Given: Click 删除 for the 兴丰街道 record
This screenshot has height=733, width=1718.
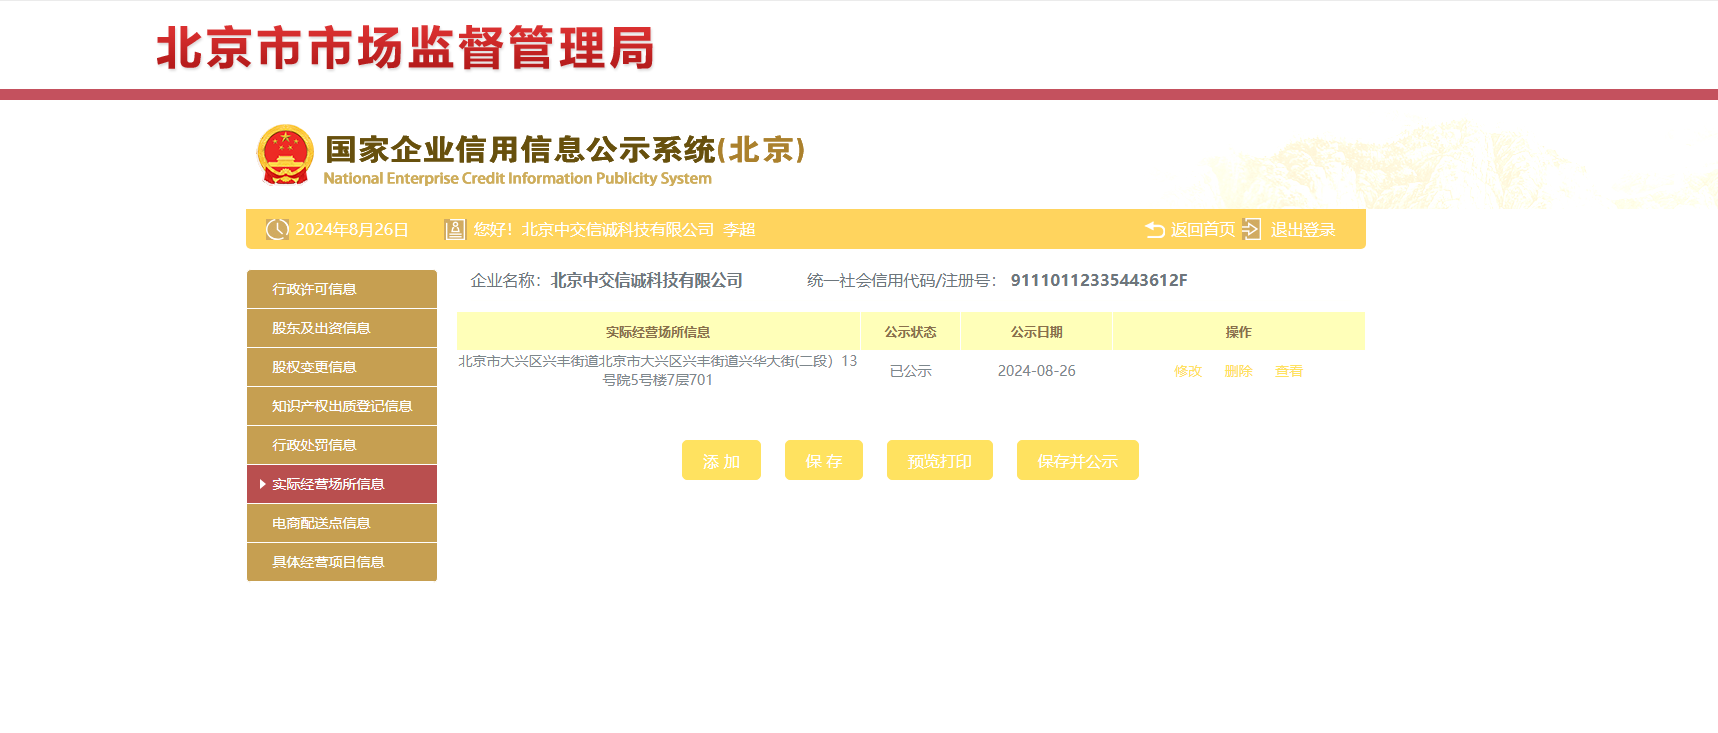Looking at the screenshot, I should coord(1238,371).
